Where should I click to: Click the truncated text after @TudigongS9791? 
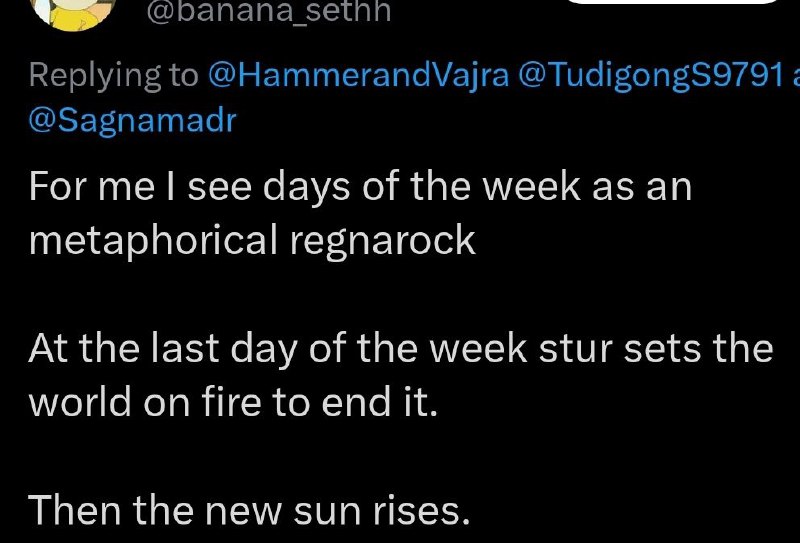pos(796,77)
